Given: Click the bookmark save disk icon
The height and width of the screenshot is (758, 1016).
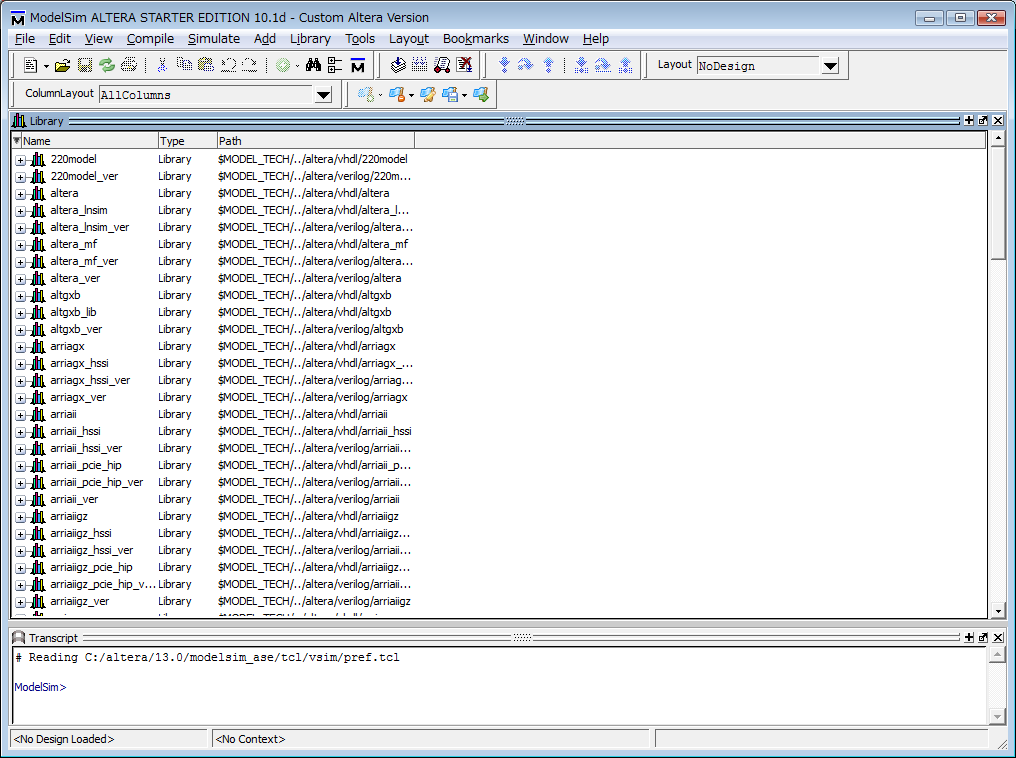Looking at the screenshot, I should coord(450,95).
